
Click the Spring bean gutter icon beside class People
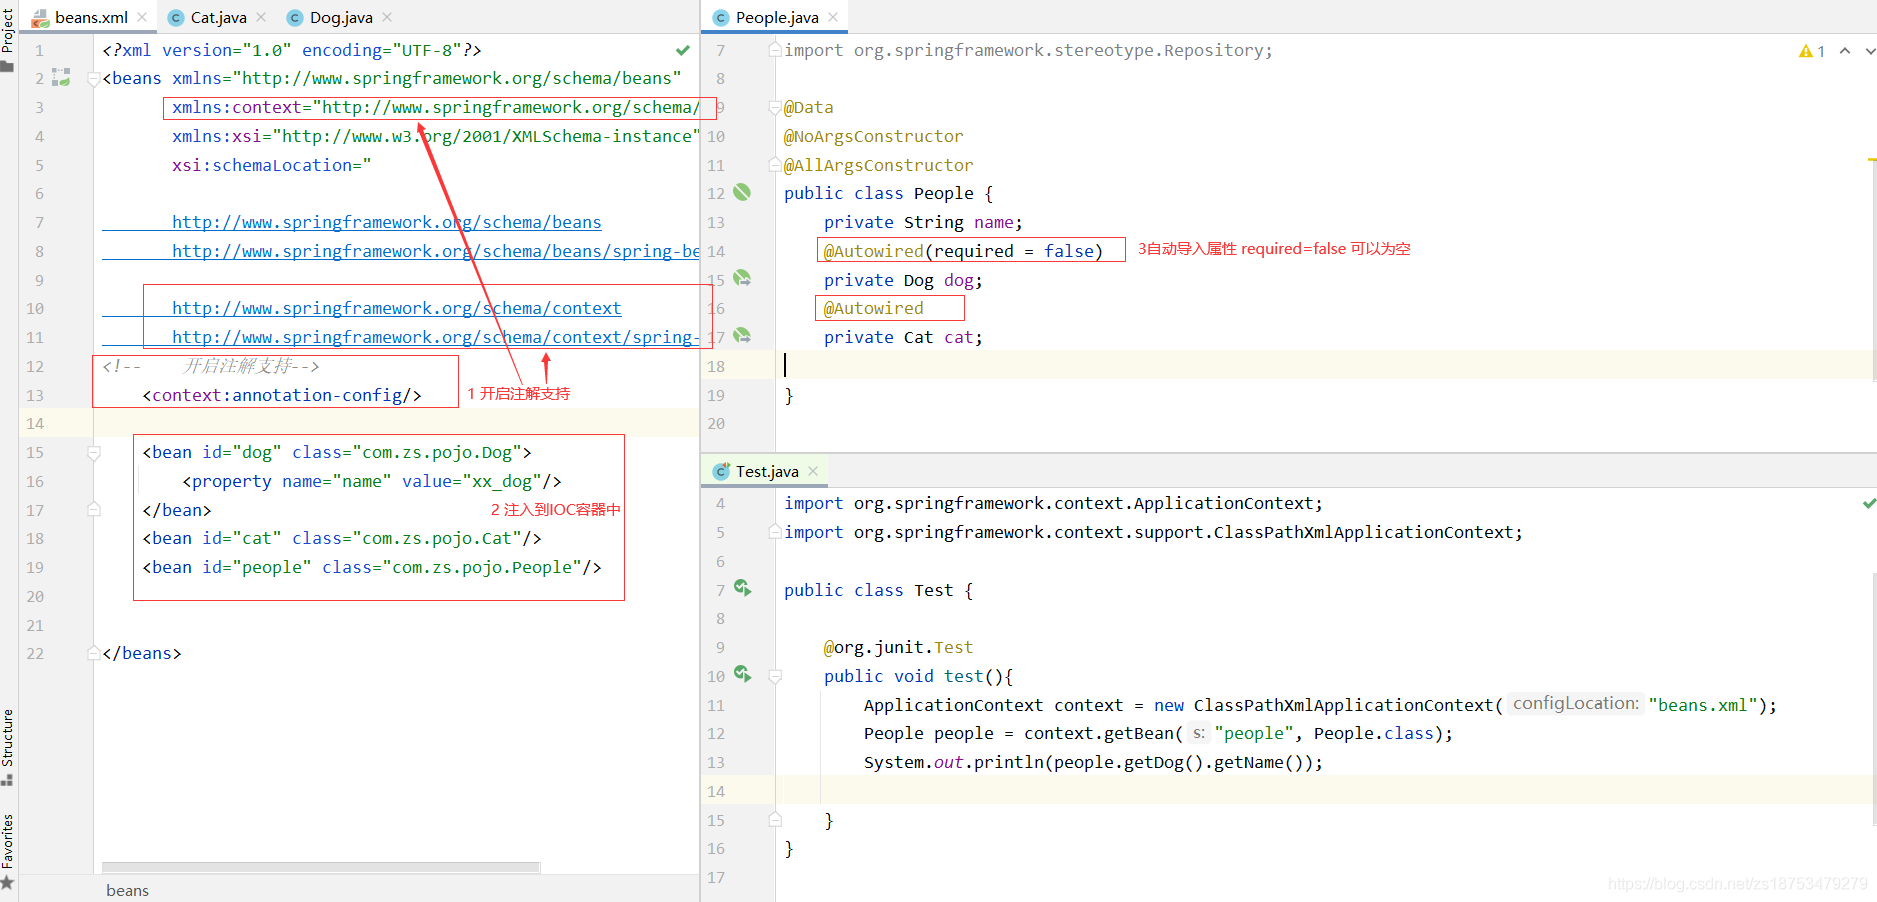pyautogui.click(x=742, y=192)
